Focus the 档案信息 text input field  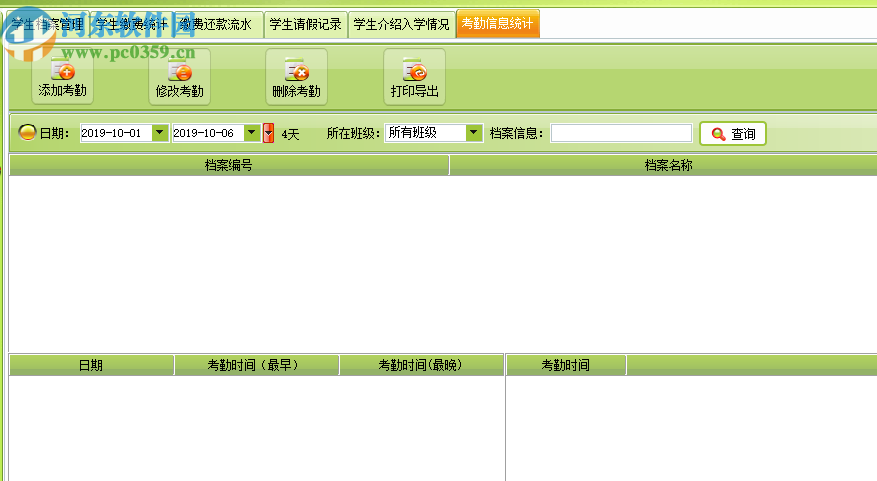[621, 133]
